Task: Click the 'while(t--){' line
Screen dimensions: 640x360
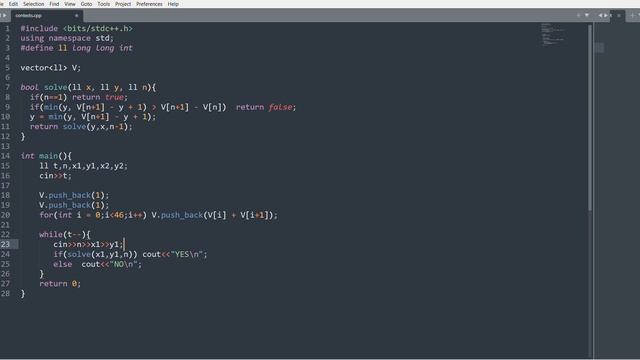Action: [65, 234]
